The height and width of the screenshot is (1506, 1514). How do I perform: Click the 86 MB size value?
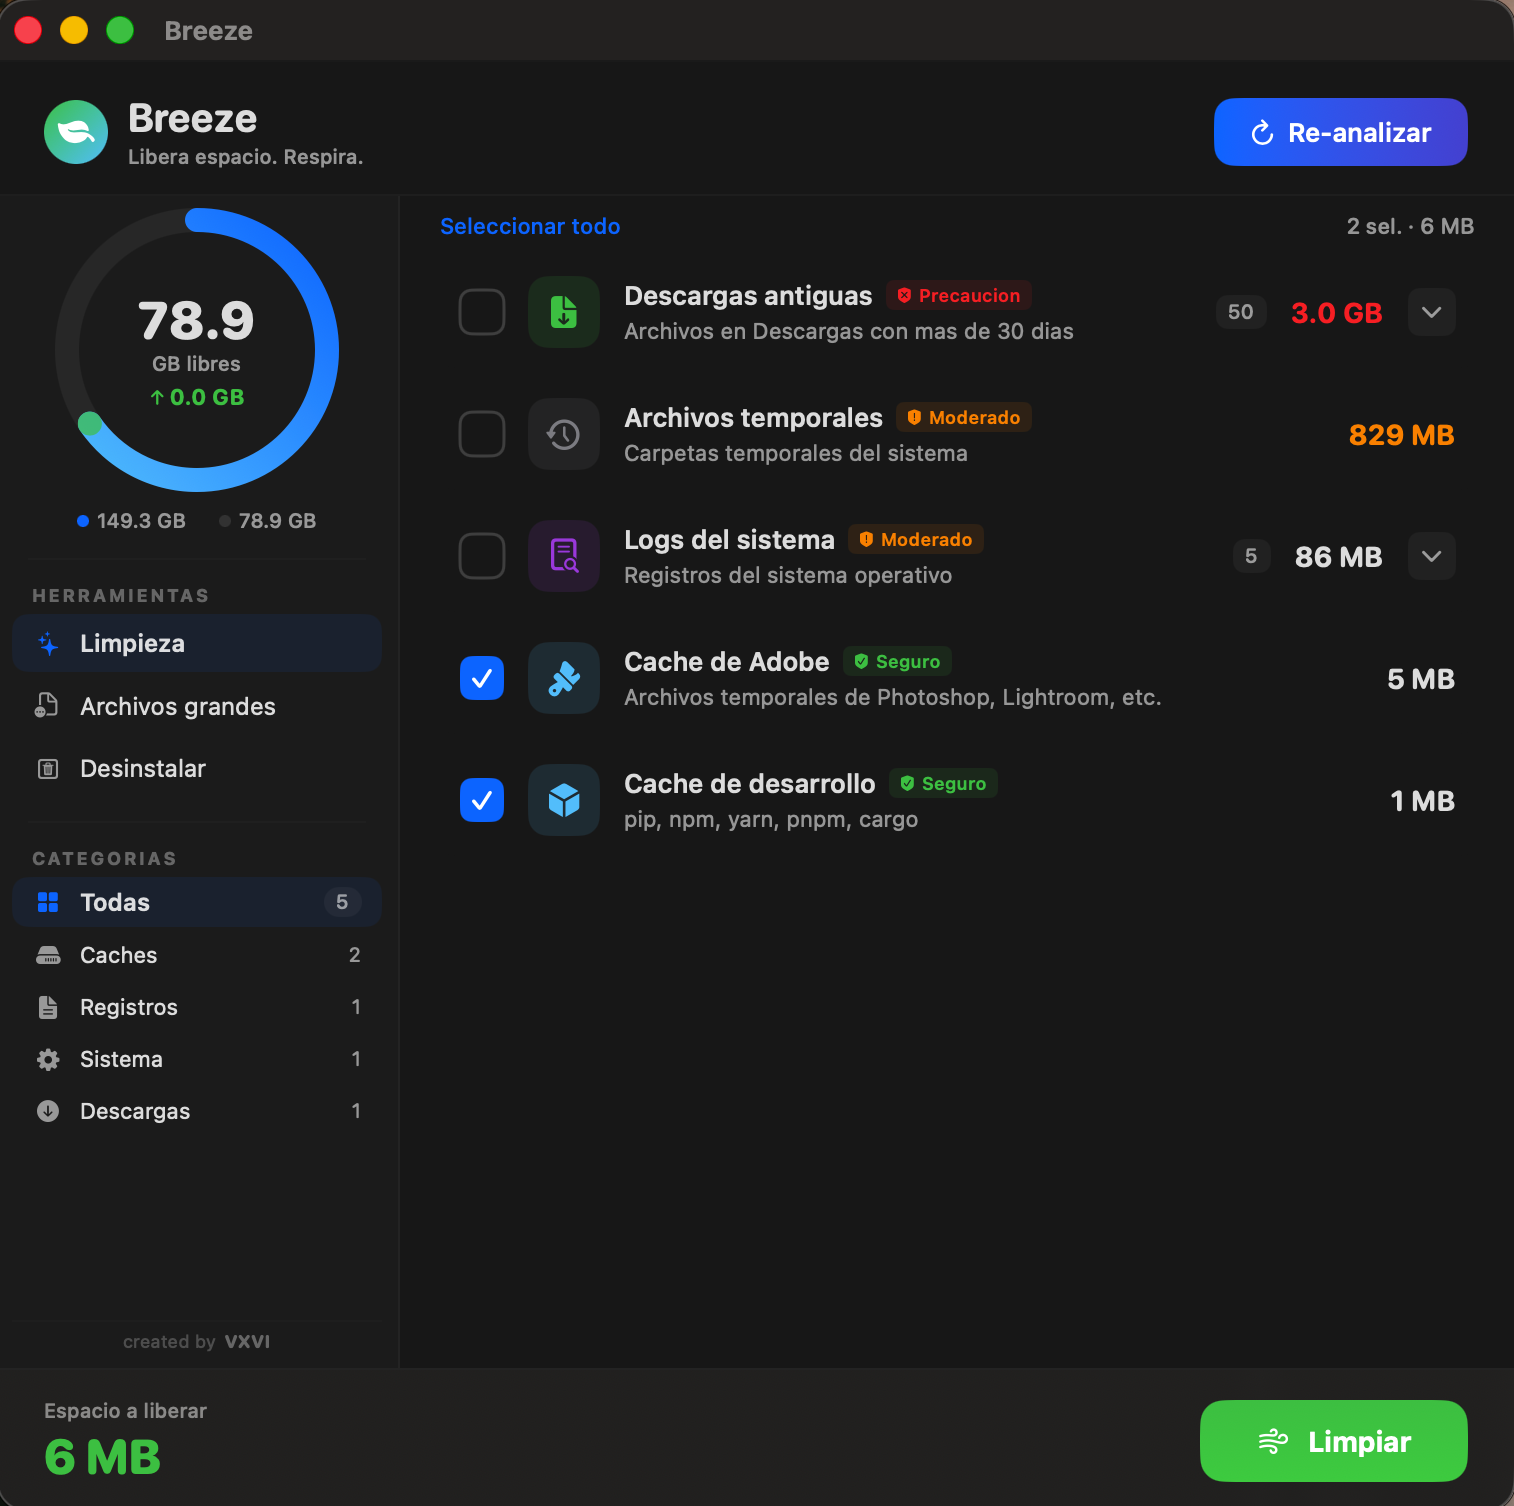coord(1339,557)
